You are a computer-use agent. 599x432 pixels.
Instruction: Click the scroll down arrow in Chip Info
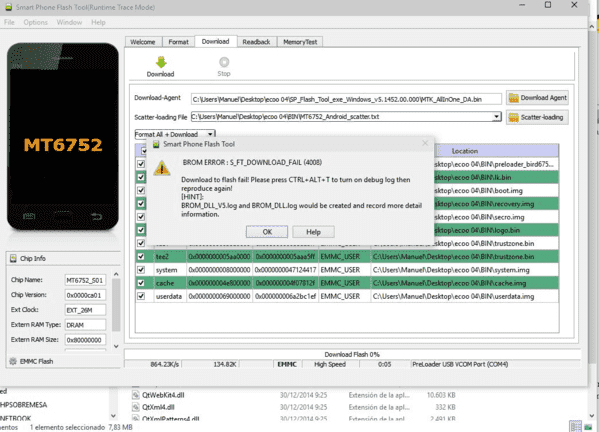click(116, 346)
